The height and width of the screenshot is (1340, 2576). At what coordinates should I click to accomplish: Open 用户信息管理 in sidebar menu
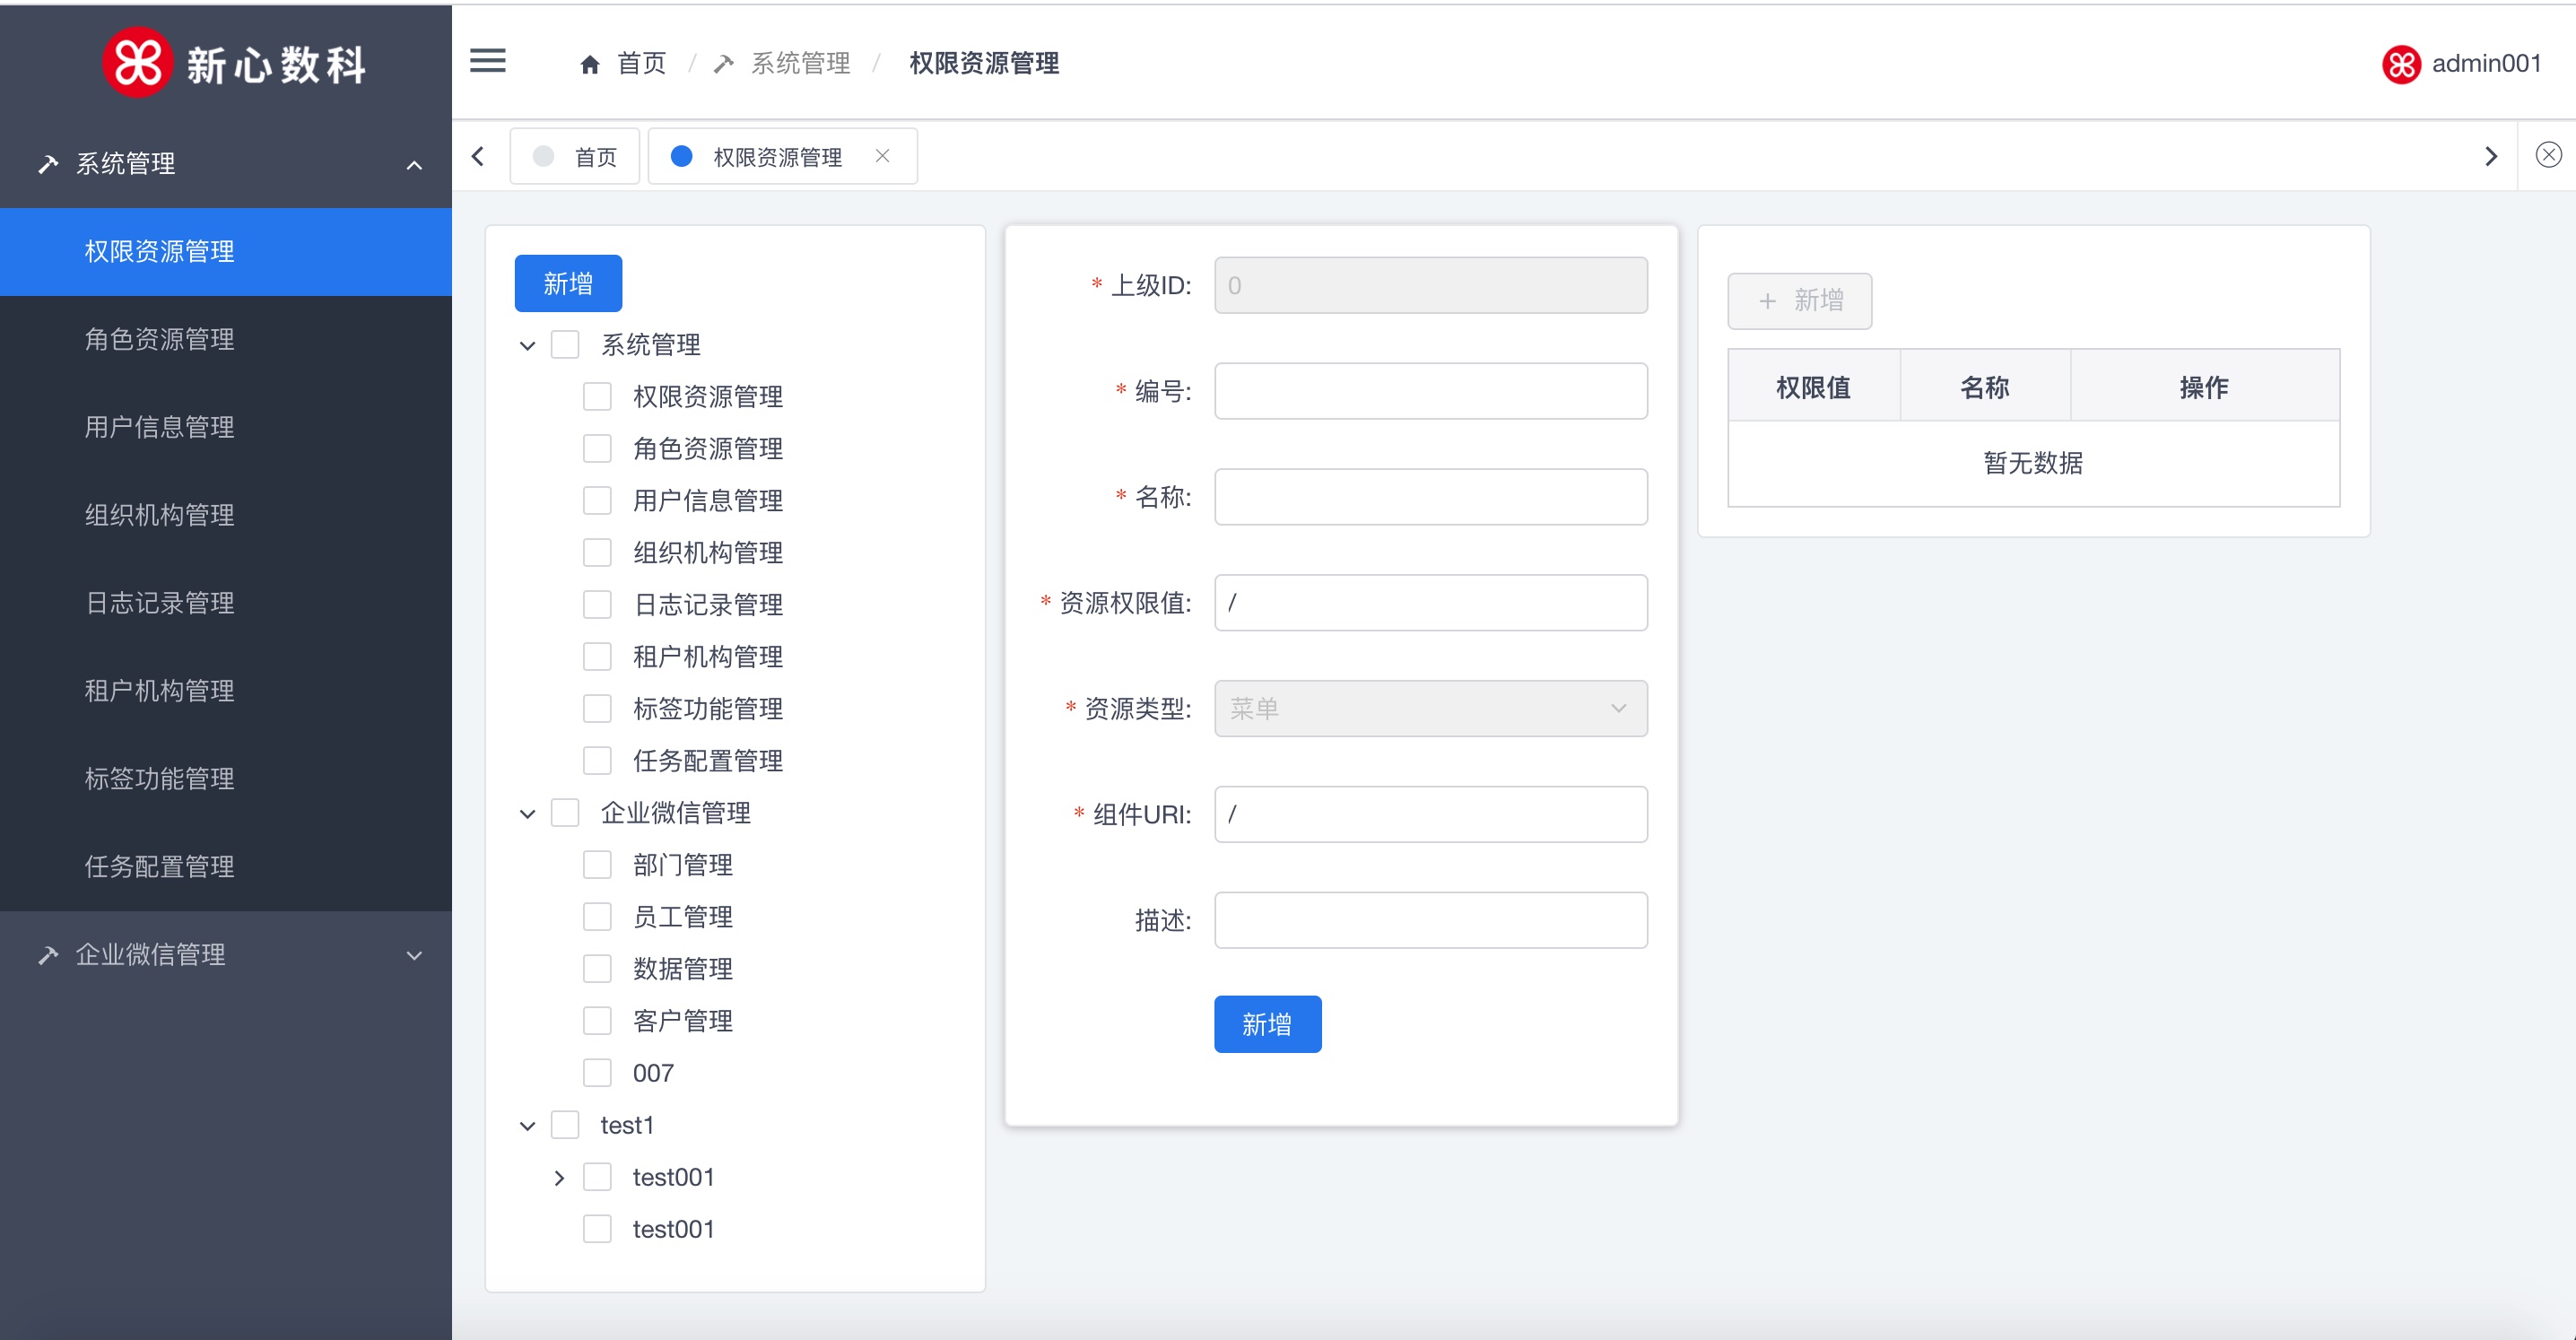coord(160,427)
